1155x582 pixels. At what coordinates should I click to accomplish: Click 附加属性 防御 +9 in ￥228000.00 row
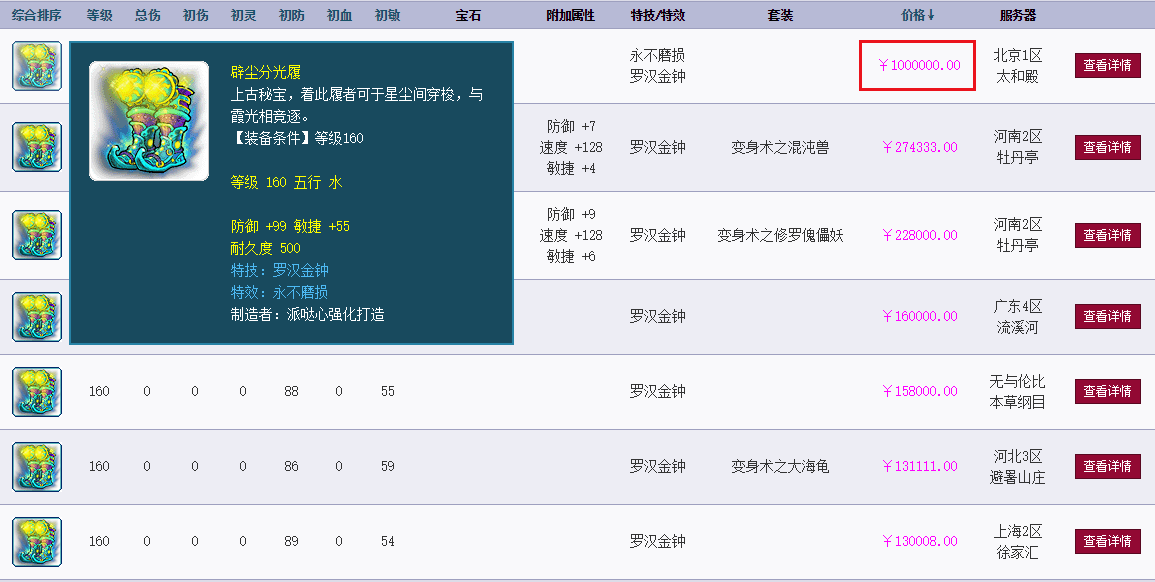pos(571,214)
